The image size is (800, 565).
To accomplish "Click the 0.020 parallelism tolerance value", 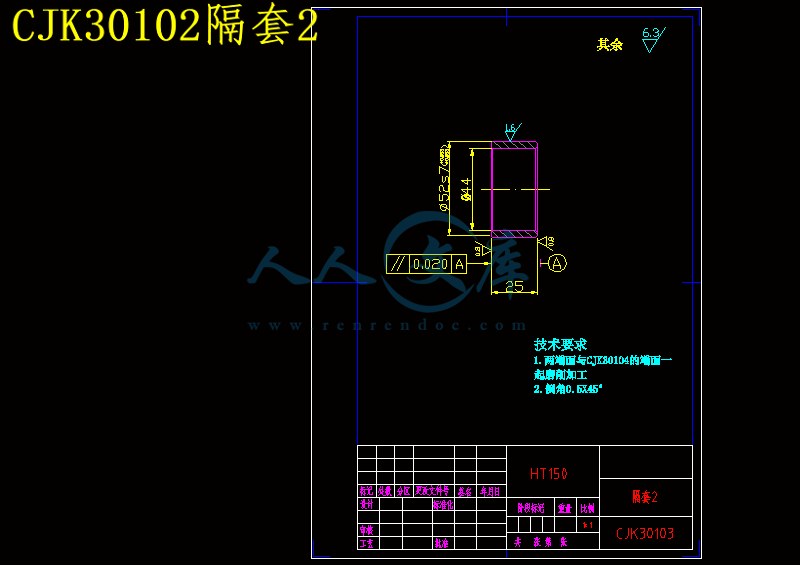I will pyautogui.click(x=430, y=264).
